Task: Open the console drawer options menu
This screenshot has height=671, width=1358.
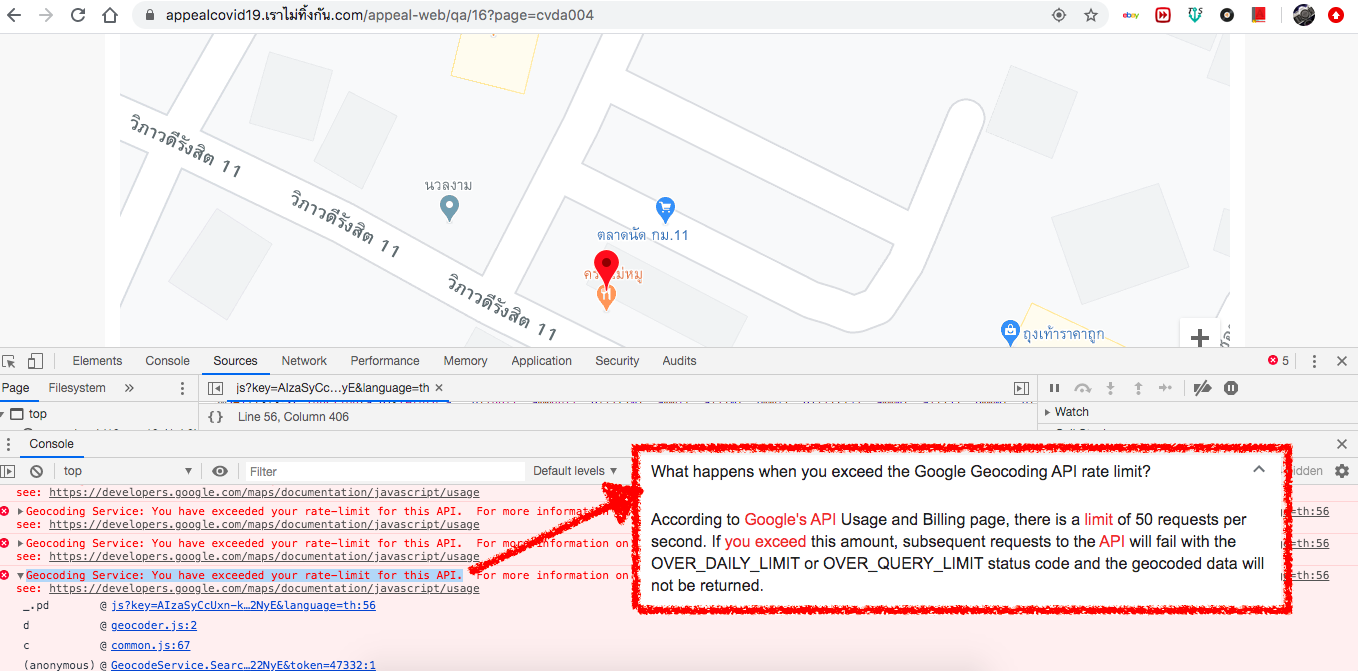Action: (8, 444)
